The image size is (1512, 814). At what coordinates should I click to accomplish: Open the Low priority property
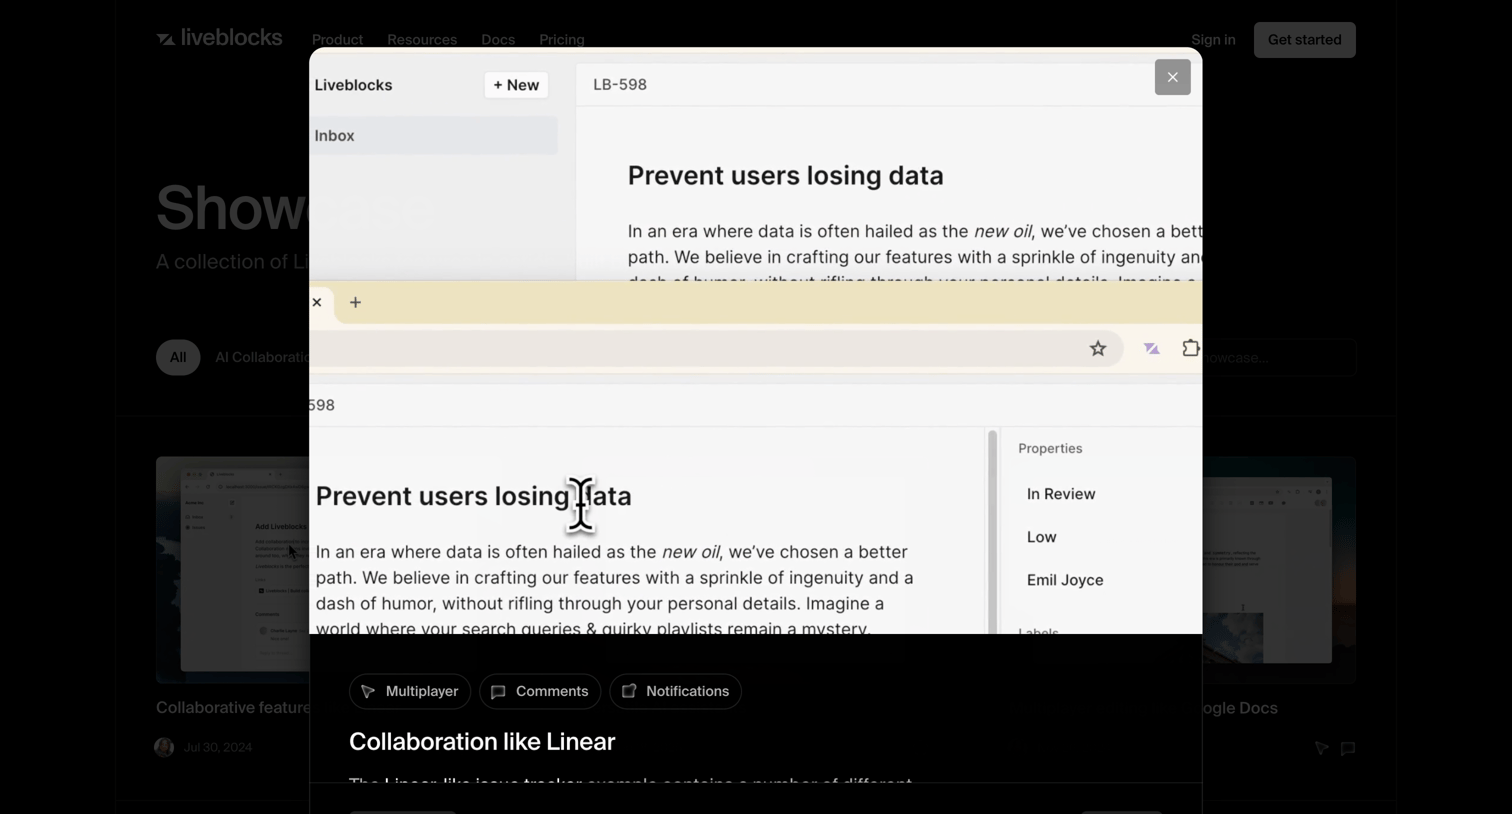tap(1042, 537)
